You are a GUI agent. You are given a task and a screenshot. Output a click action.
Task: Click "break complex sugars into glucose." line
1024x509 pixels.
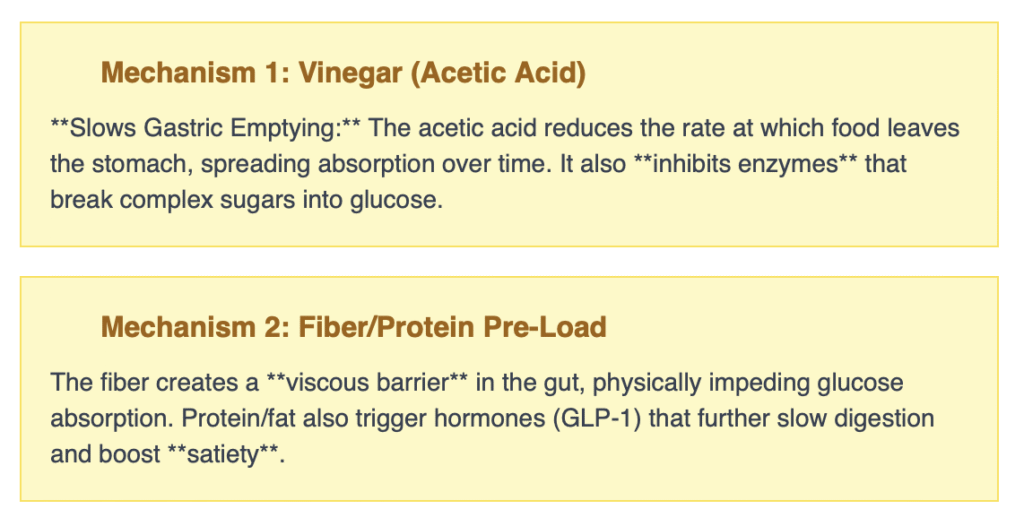tap(245, 198)
